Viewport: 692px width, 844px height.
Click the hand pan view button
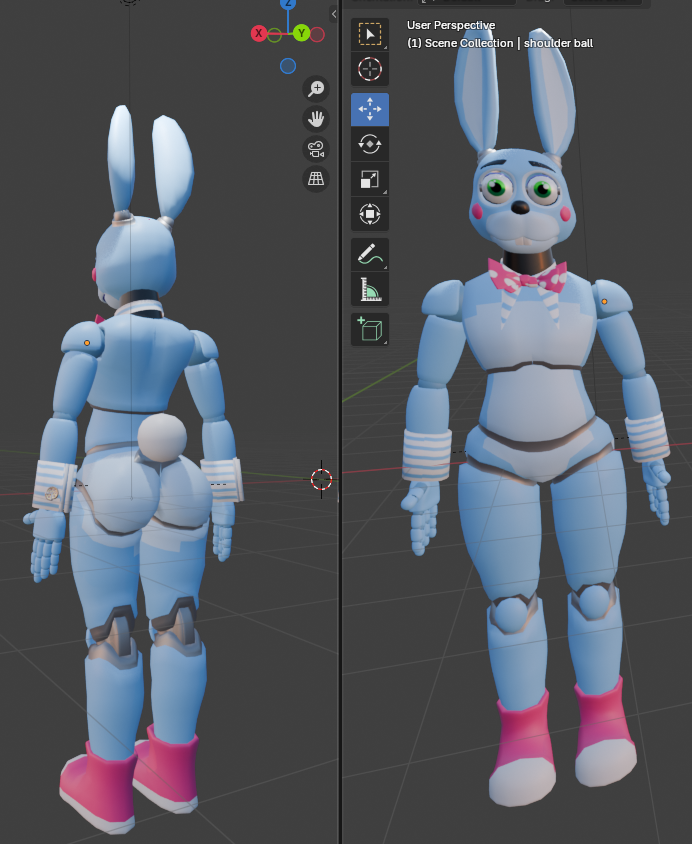click(316, 119)
